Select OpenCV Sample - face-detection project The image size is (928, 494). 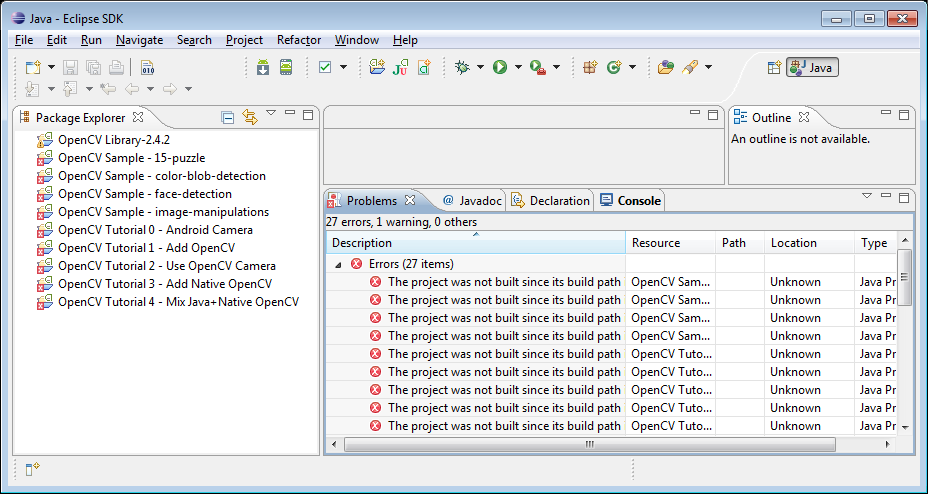(134, 194)
